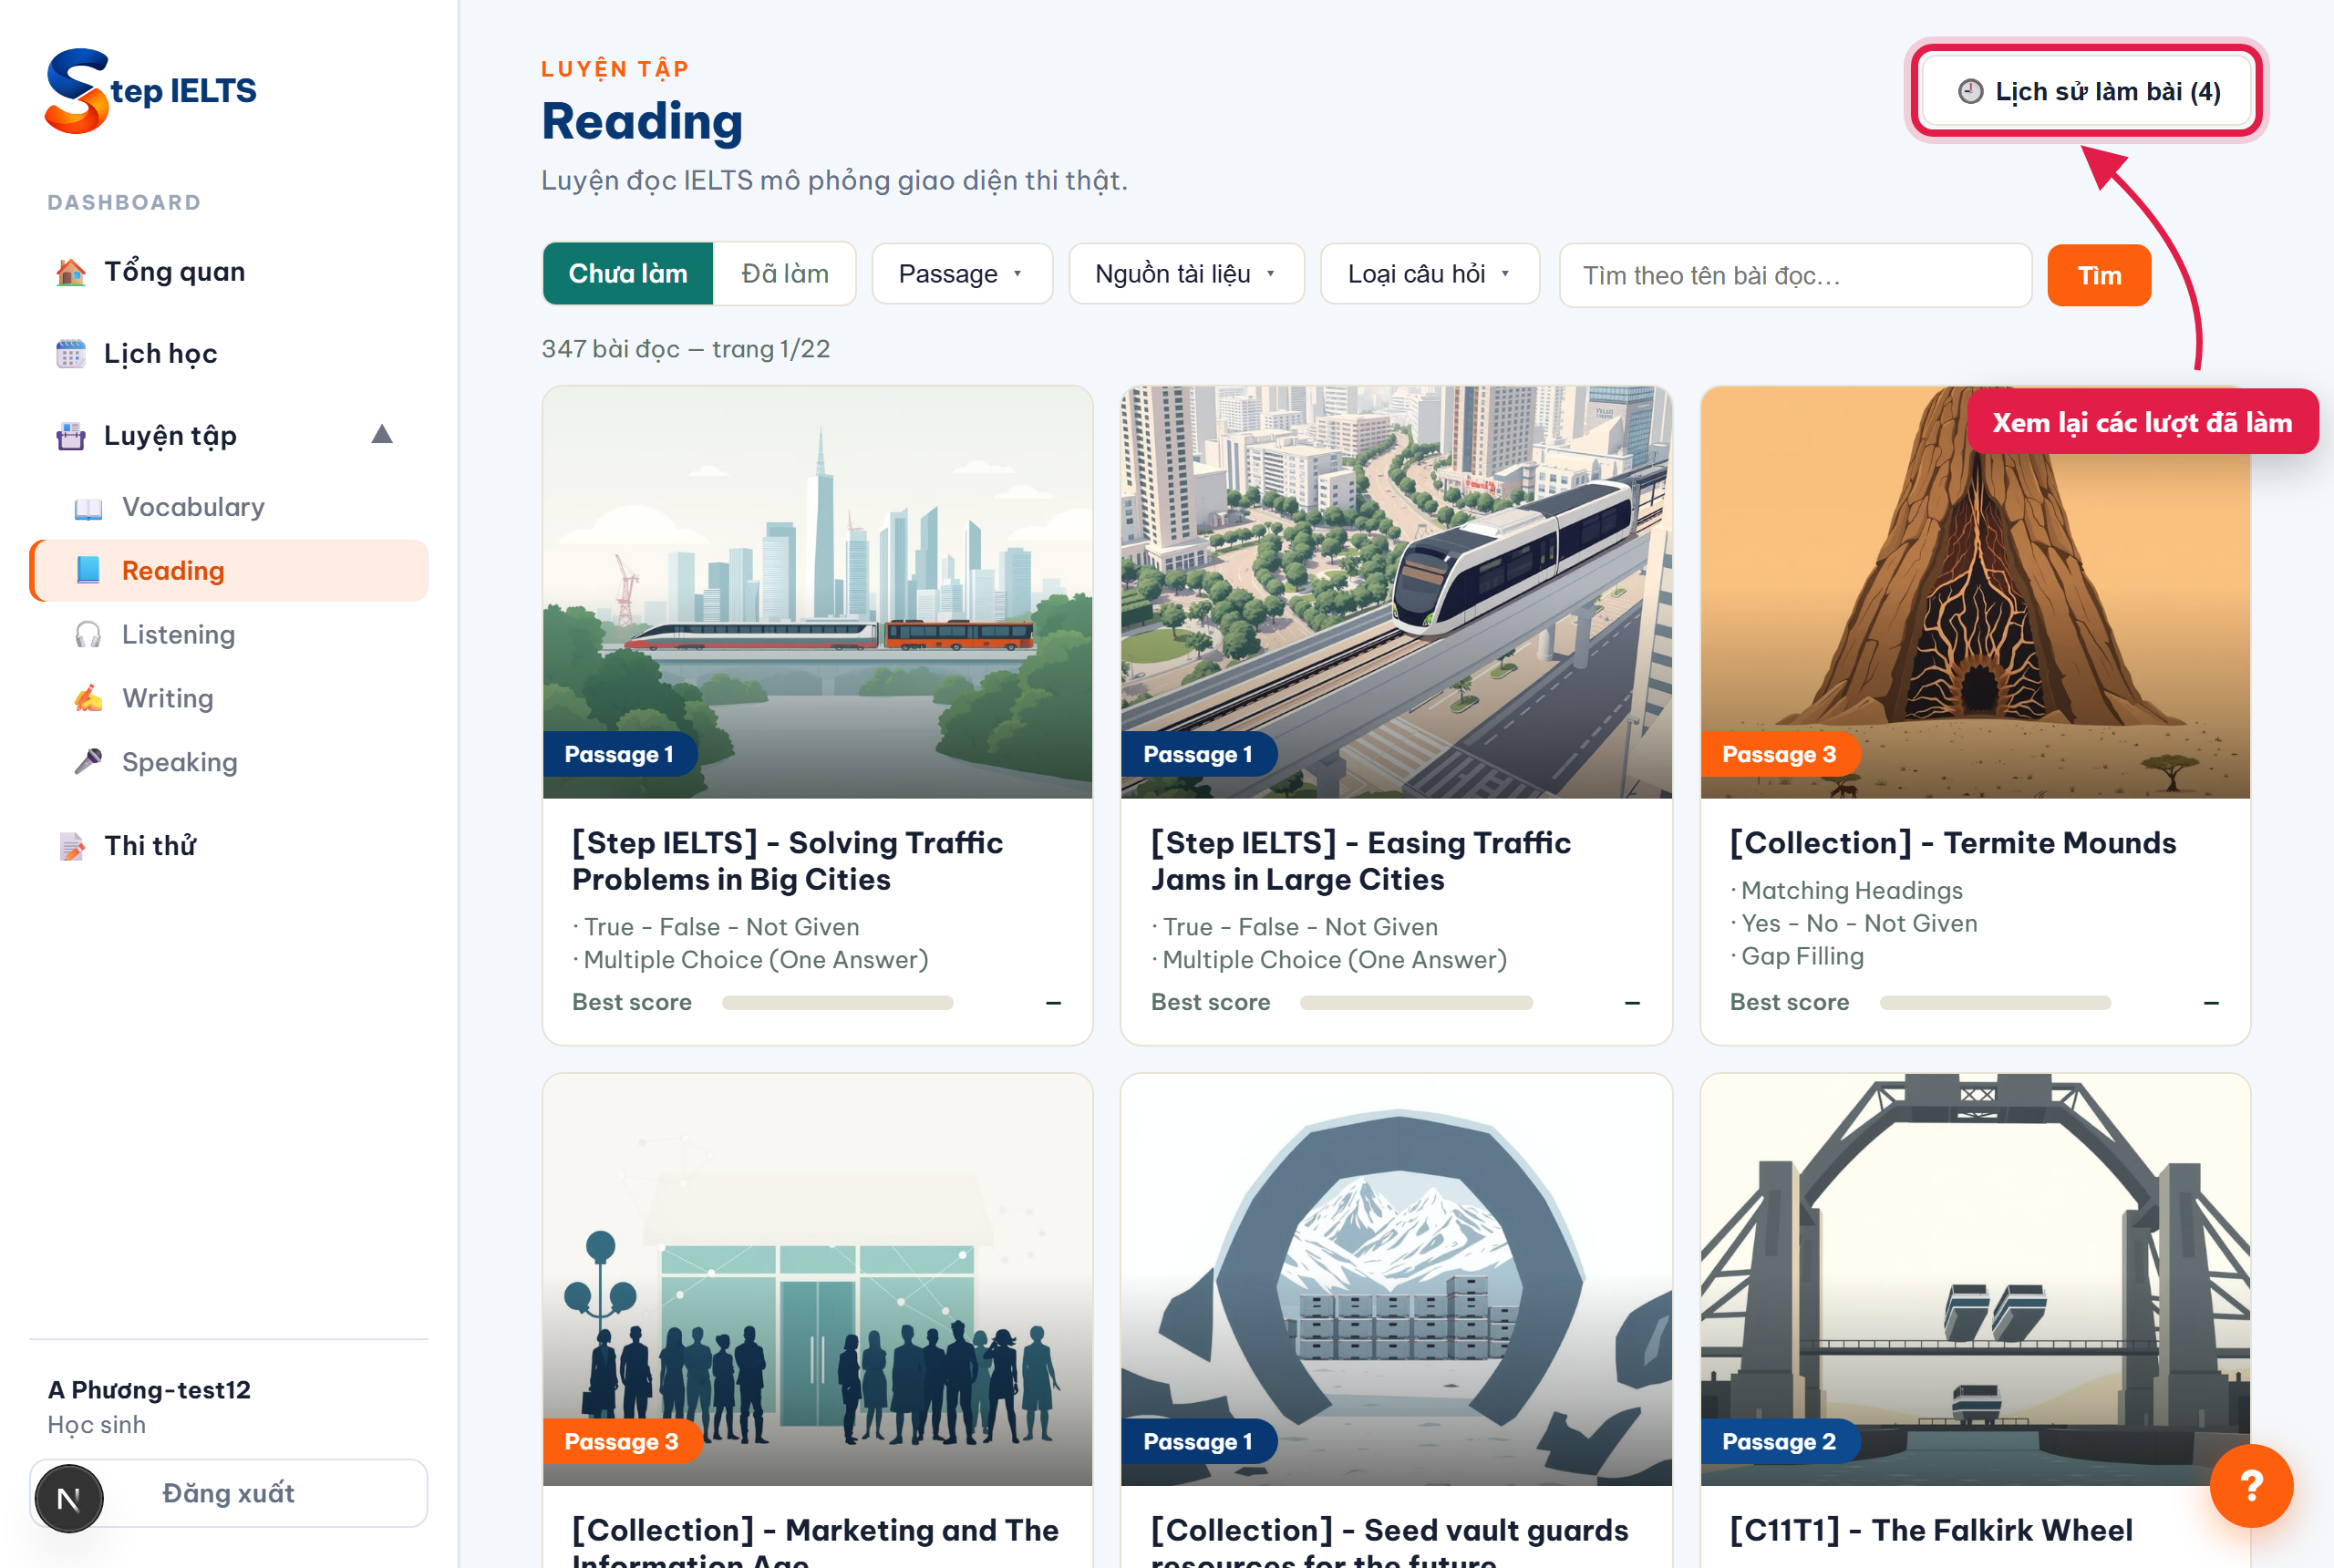This screenshot has width=2334, height=1568.
Task: Open Seed vault guards resources title
Action: tap(1389, 1540)
